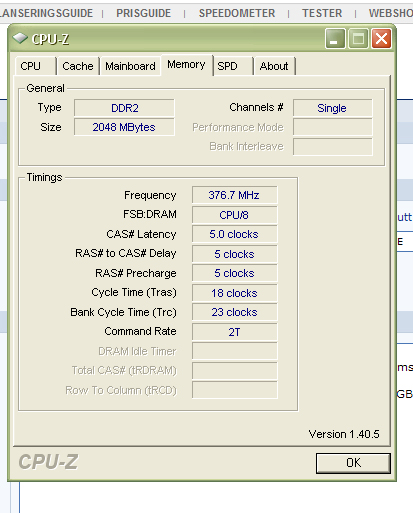
Task: Click the RAS# to CAS# Delay value
Action: click(x=234, y=254)
